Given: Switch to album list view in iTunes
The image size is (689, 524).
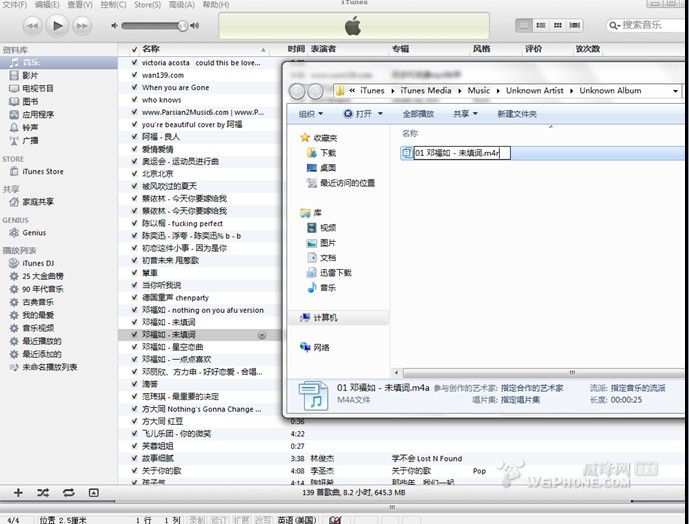Looking at the screenshot, I should point(541,25).
